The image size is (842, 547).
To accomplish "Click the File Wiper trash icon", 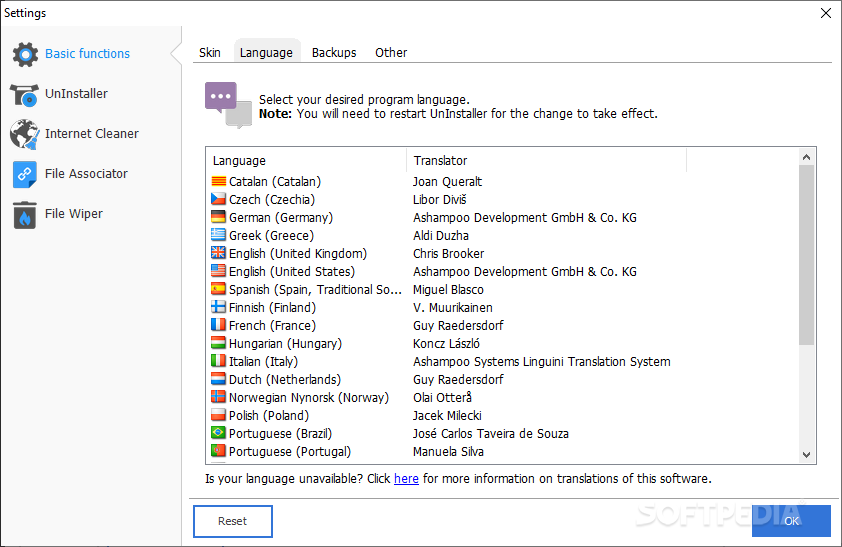I will point(25,215).
